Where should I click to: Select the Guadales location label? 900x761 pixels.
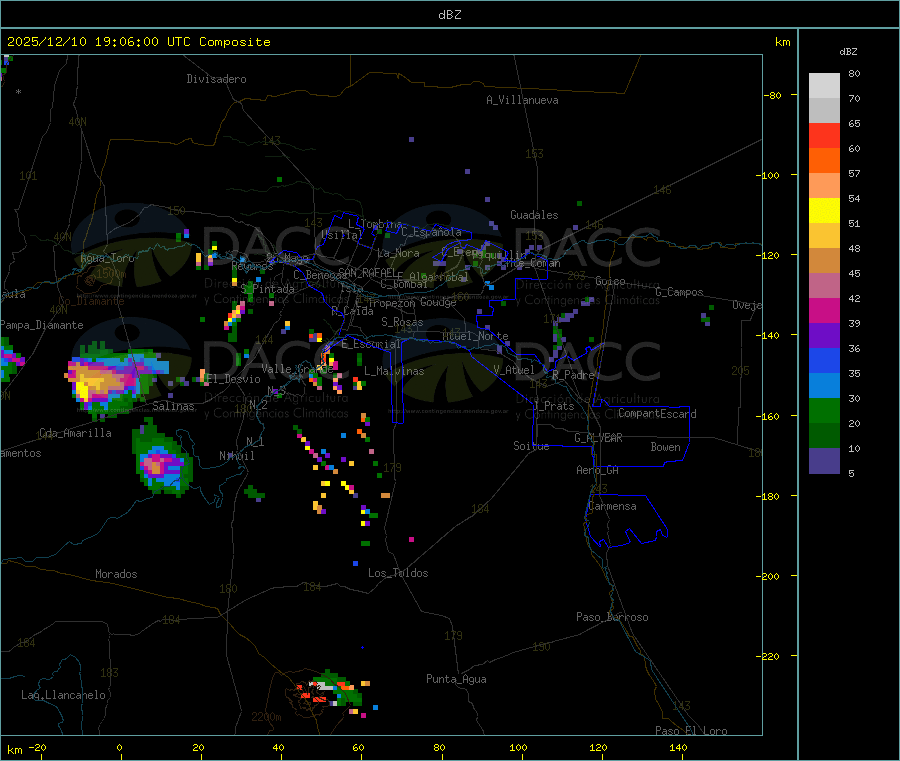(534, 215)
